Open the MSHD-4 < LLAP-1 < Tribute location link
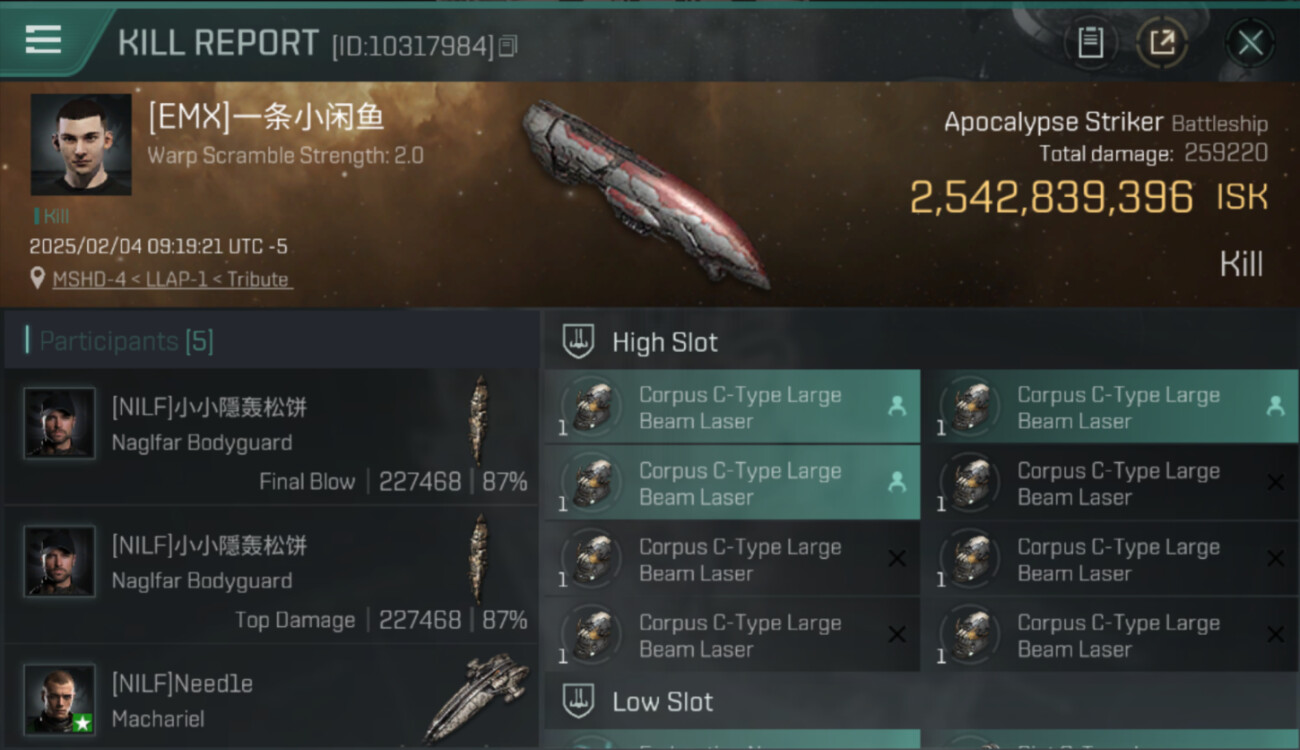 point(172,279)
